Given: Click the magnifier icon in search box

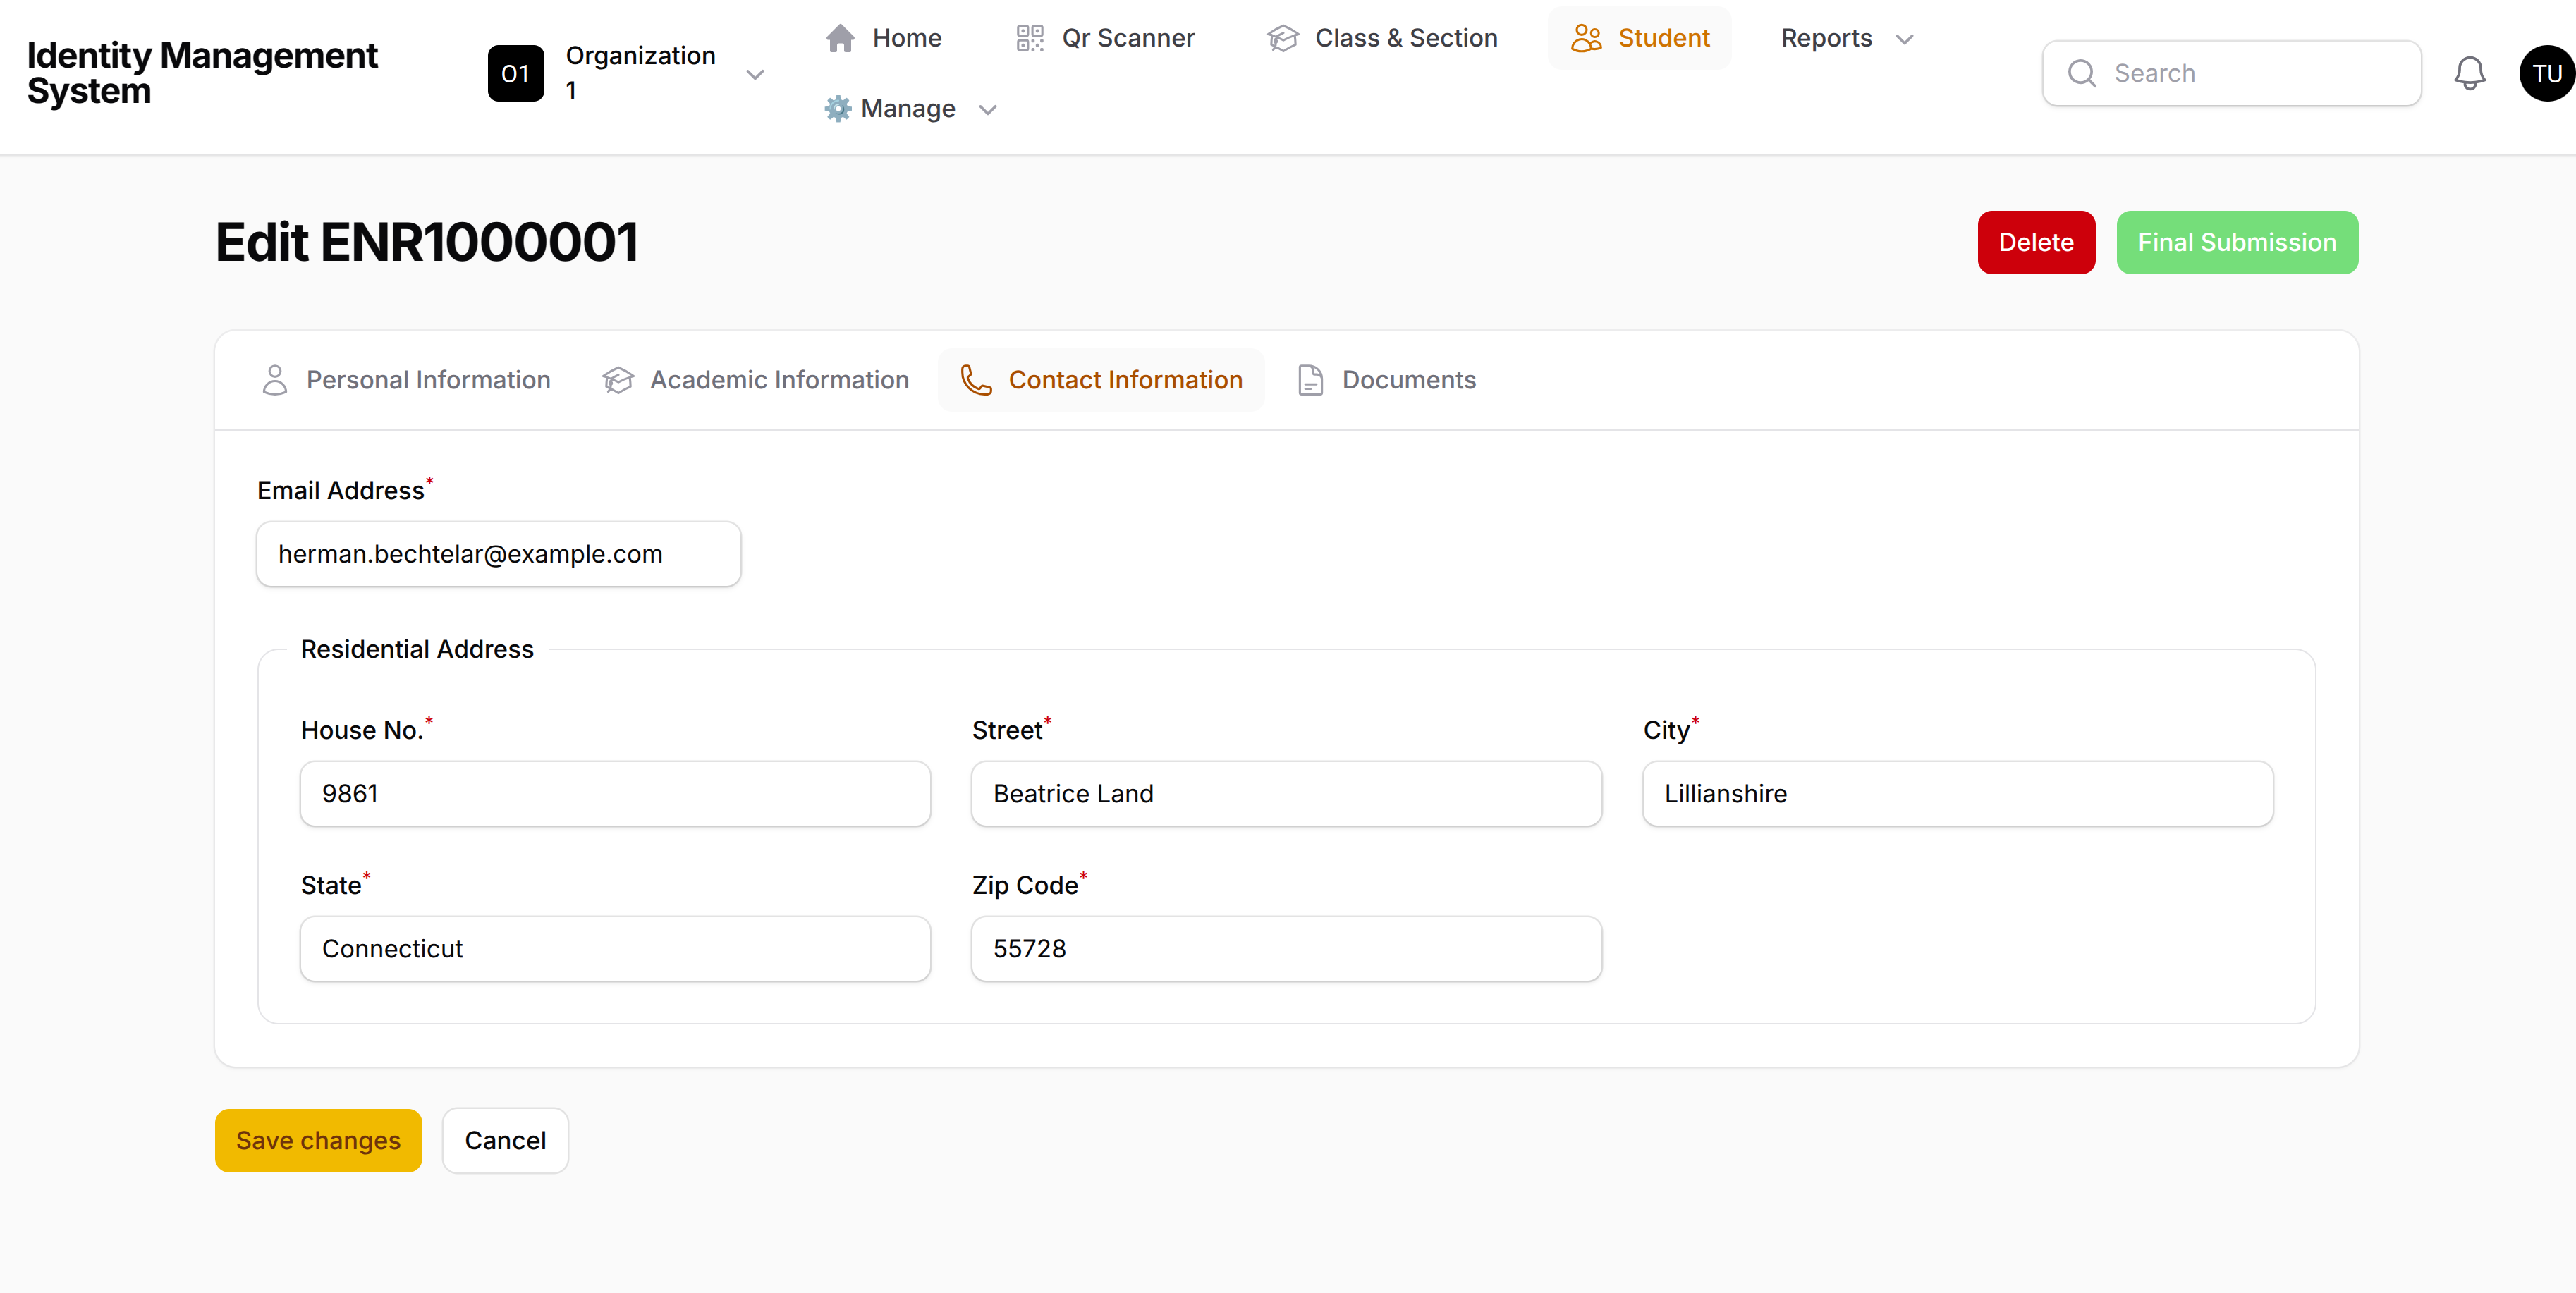Looking at the screenshot, I should pyautogui.click(x=2081, y=73).
